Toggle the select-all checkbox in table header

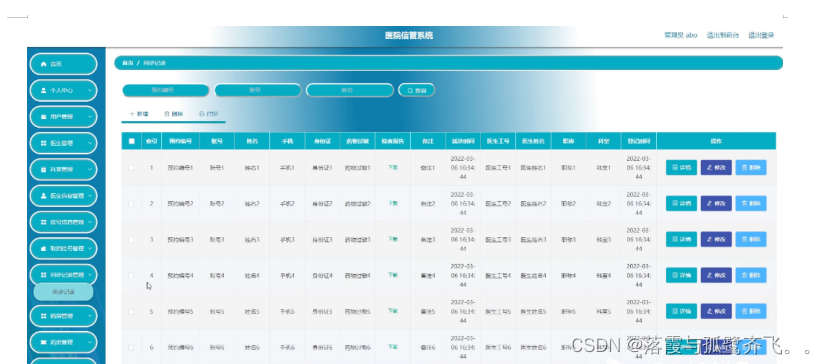(x=132, y=141)
